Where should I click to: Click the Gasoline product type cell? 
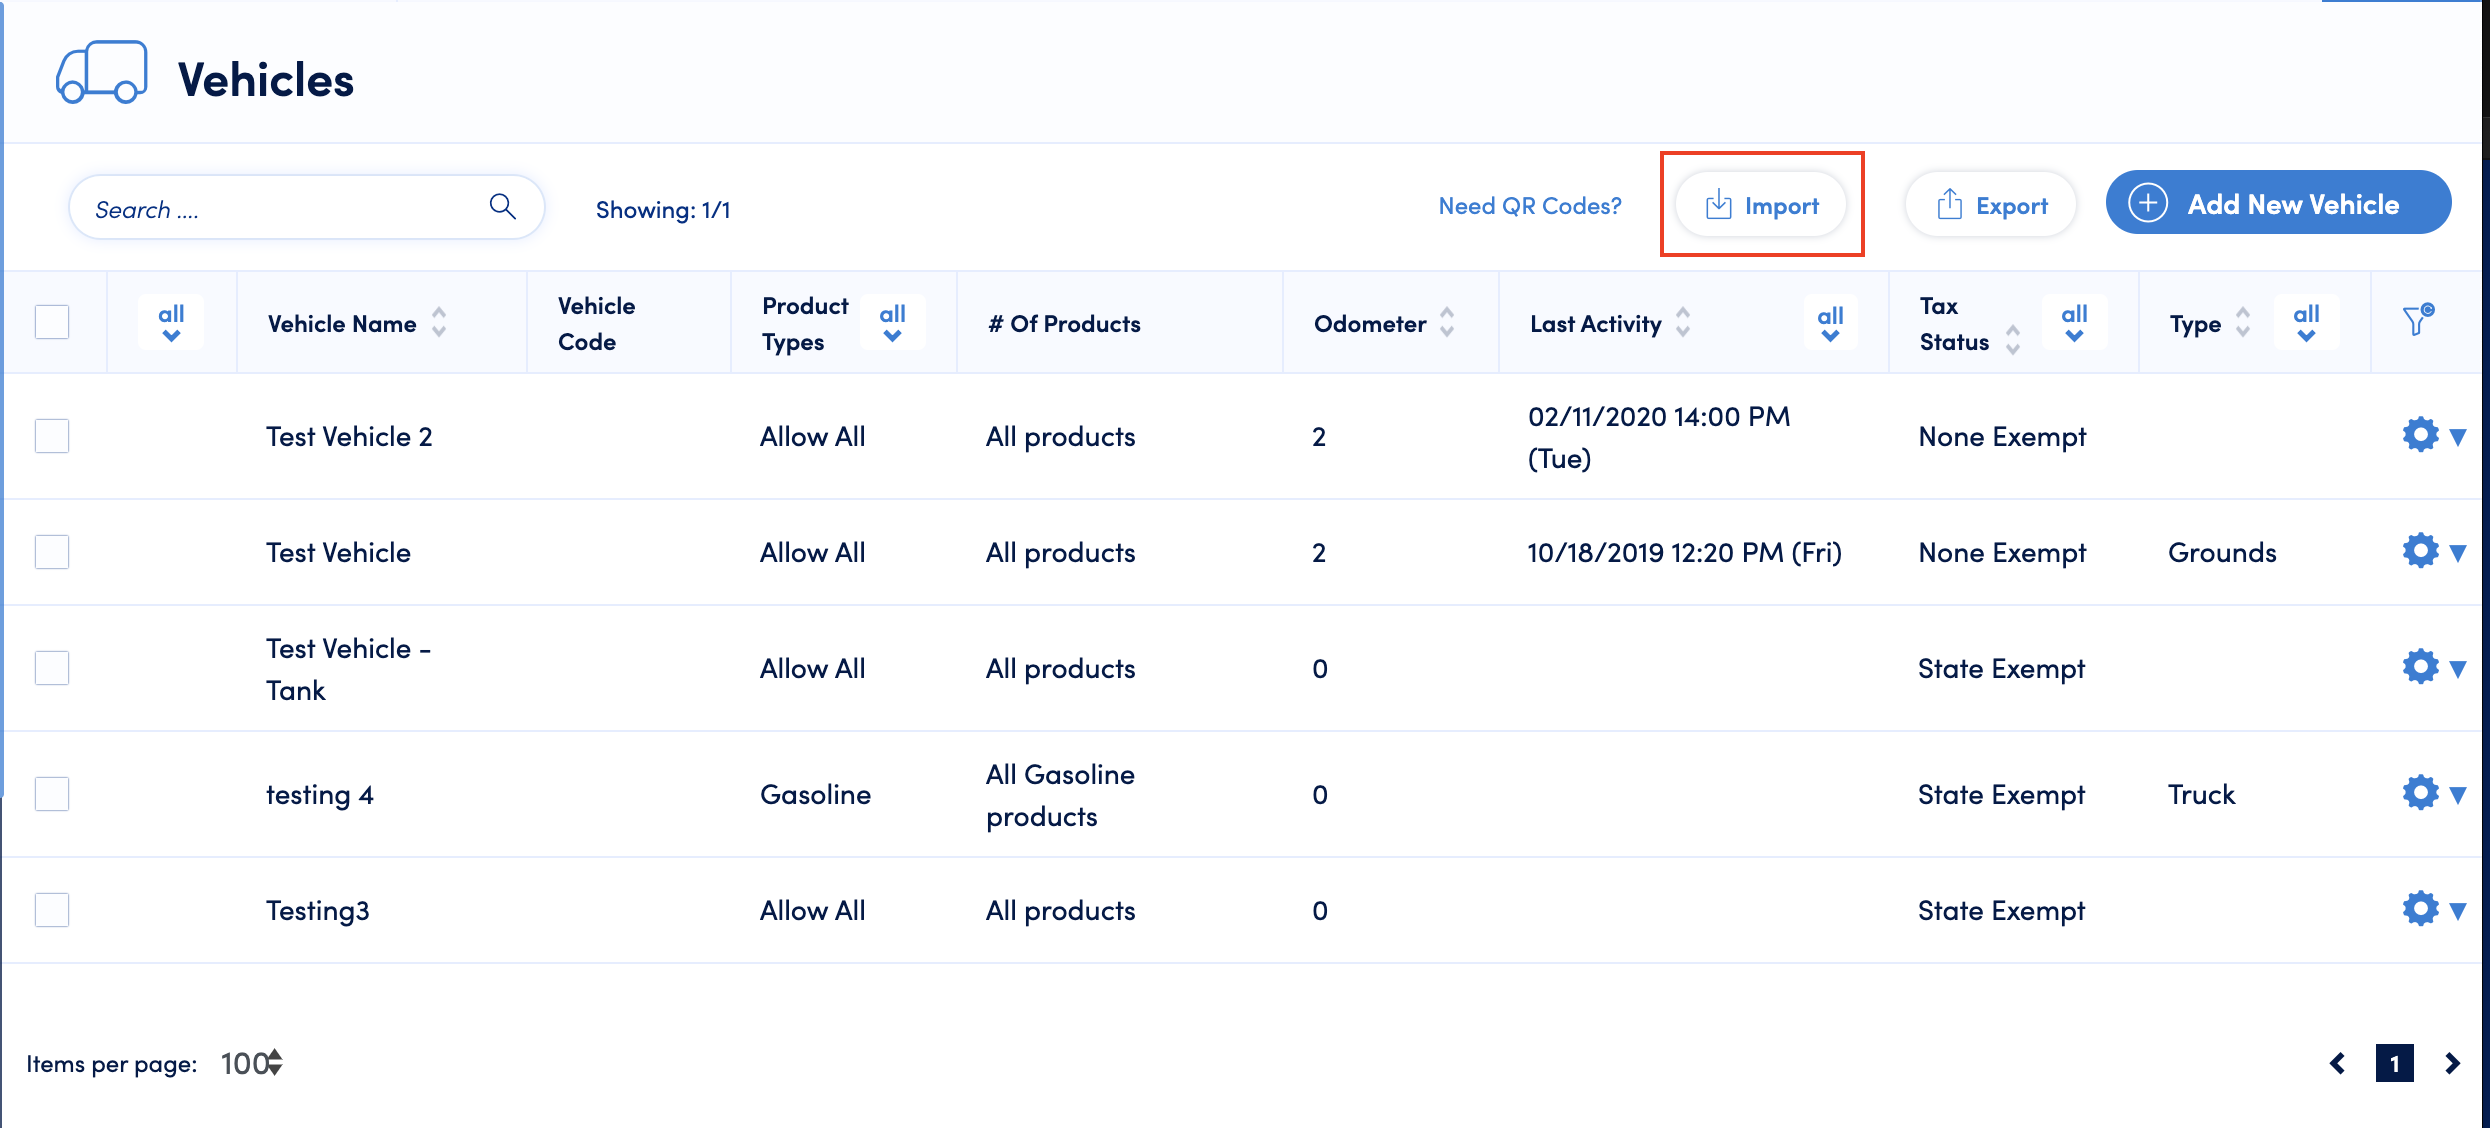coord(815,794)
